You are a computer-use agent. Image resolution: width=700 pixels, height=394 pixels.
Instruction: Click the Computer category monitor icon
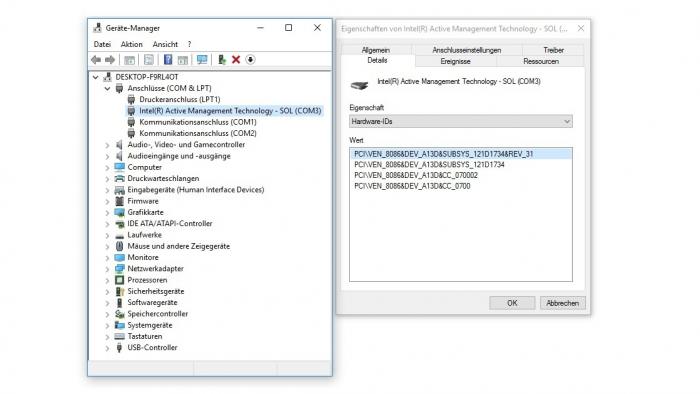pyautogui.click(x=119, y=167)
